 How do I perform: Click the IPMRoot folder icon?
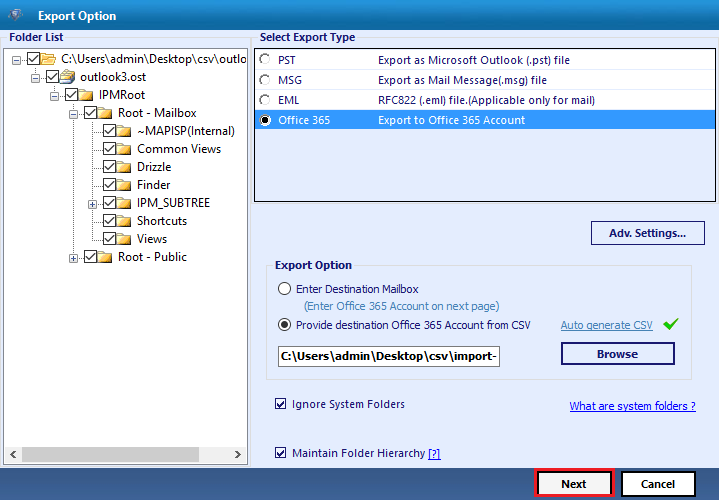click(x=86, y=95)
